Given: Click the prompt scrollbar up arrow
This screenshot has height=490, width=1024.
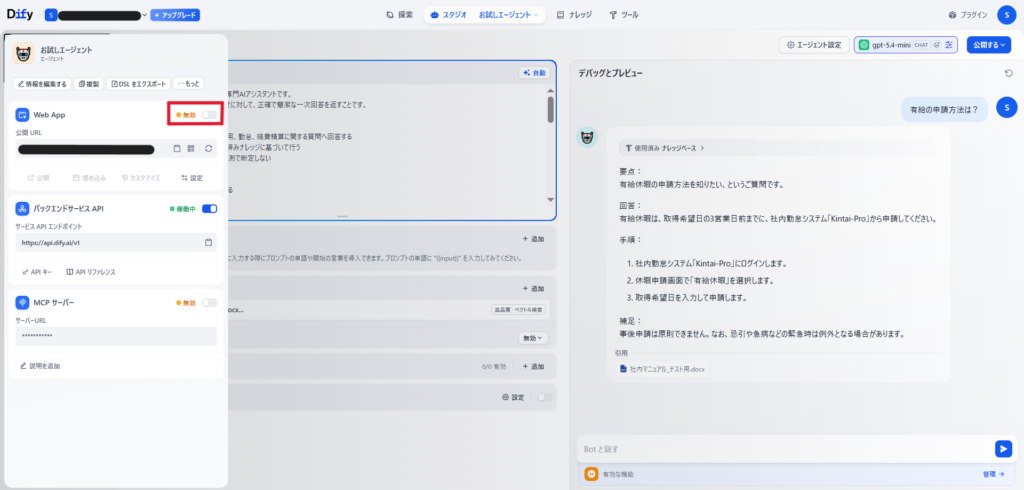Looking at the screenshot, I should pyautogui.click(x=551, y=91).
